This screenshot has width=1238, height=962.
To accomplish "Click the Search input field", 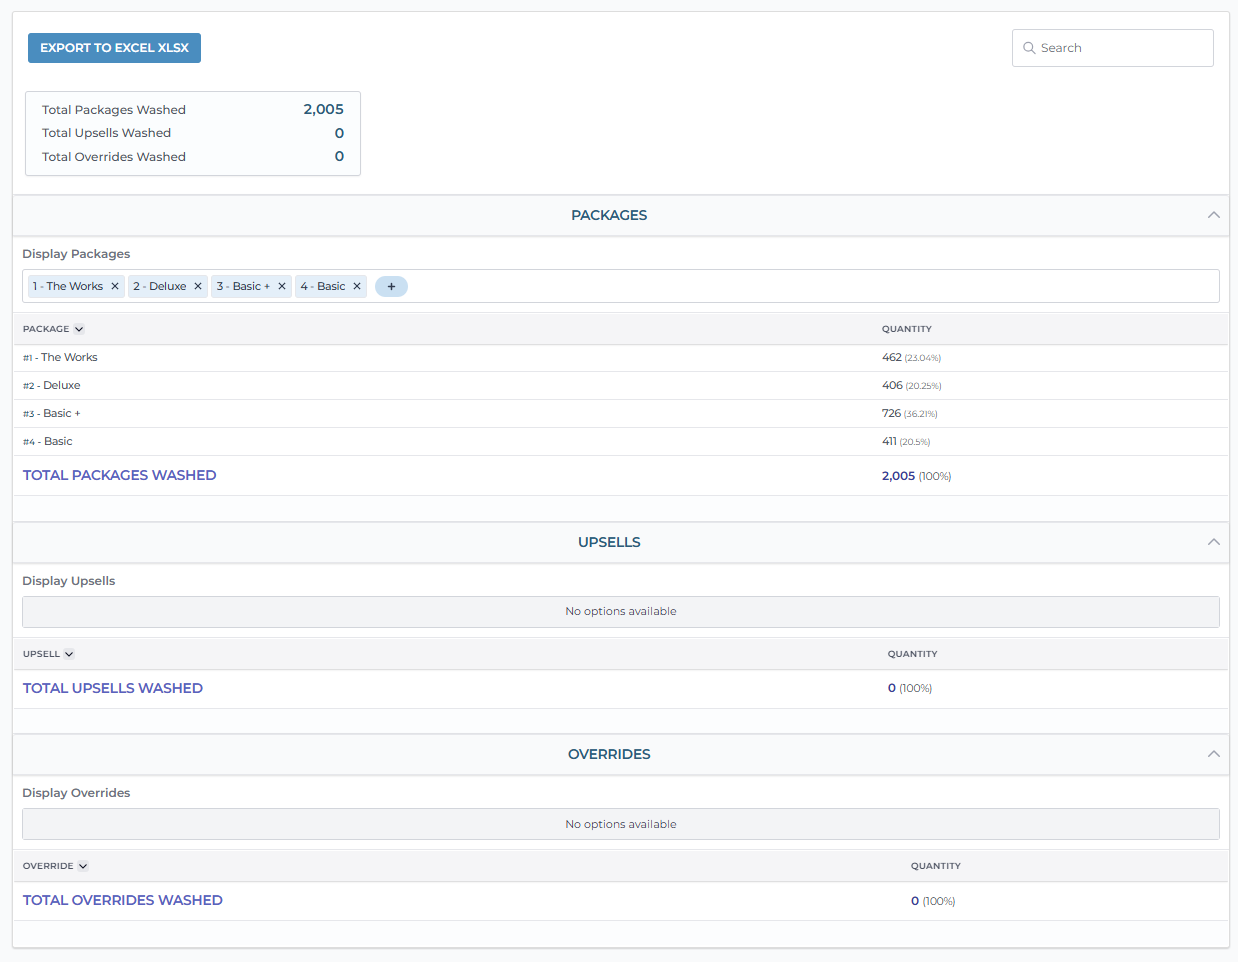I will [x=1122, y=48].
